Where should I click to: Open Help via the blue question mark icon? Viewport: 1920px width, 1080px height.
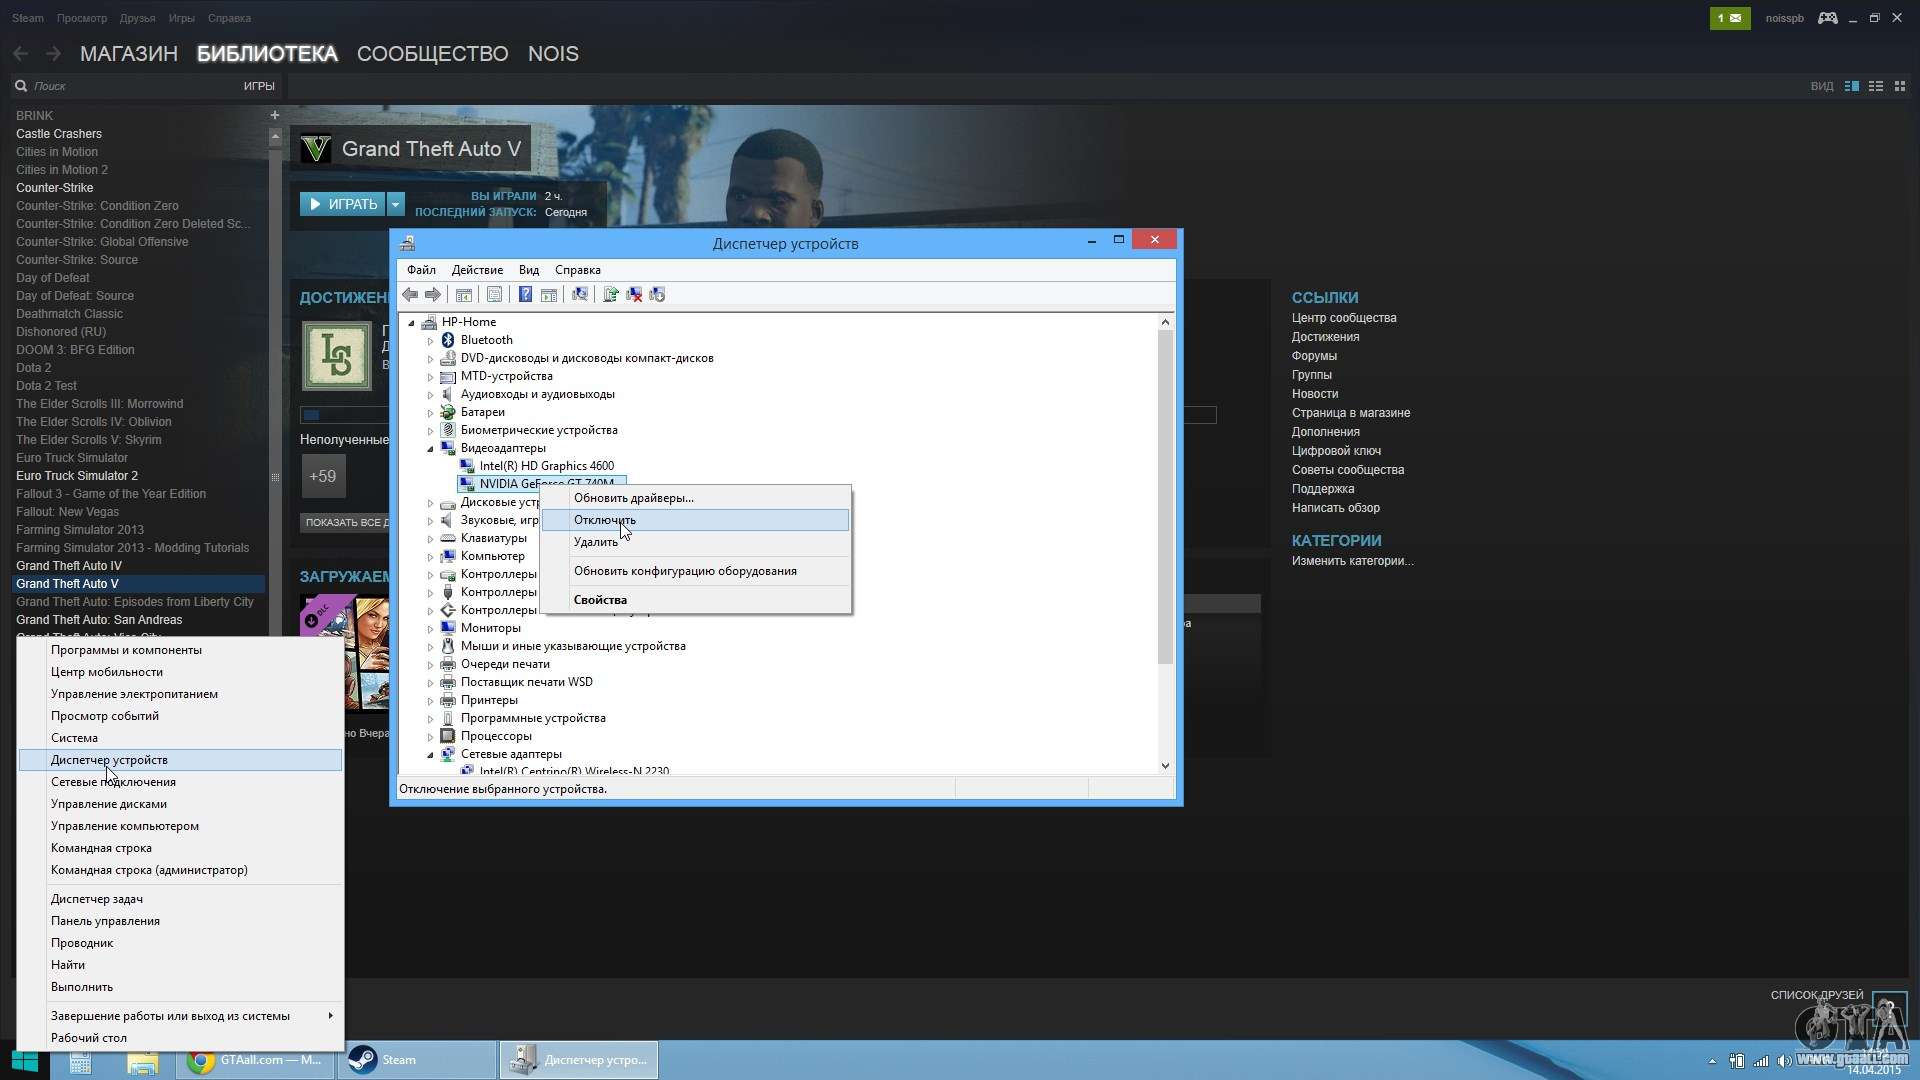(525, 295)
